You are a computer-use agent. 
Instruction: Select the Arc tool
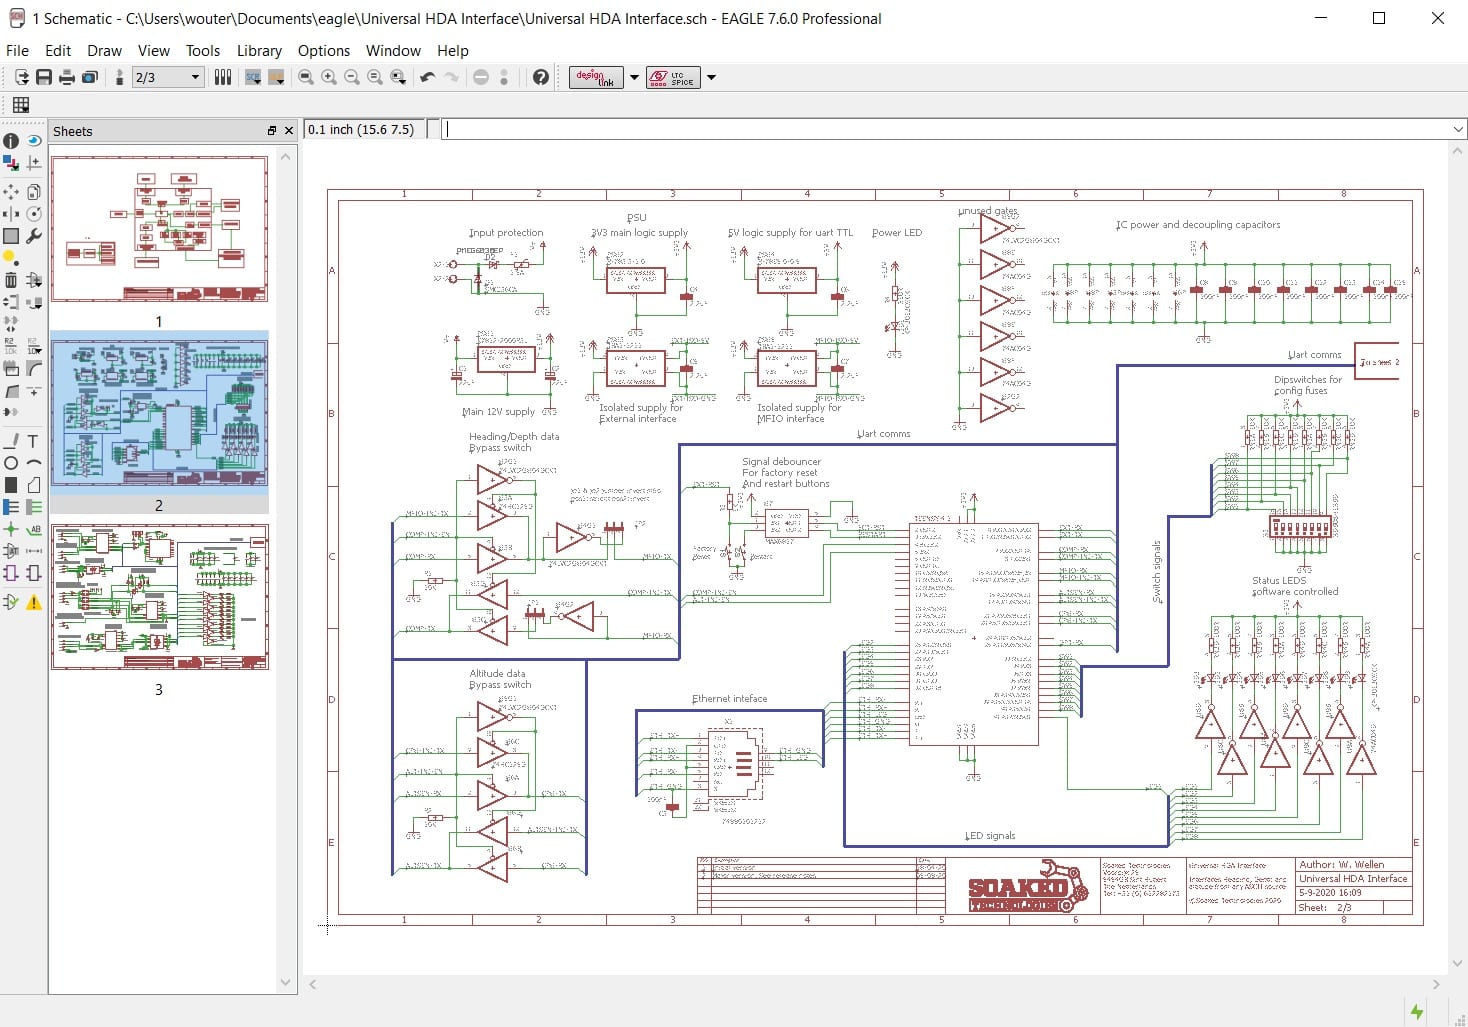(x=34, y=463)
